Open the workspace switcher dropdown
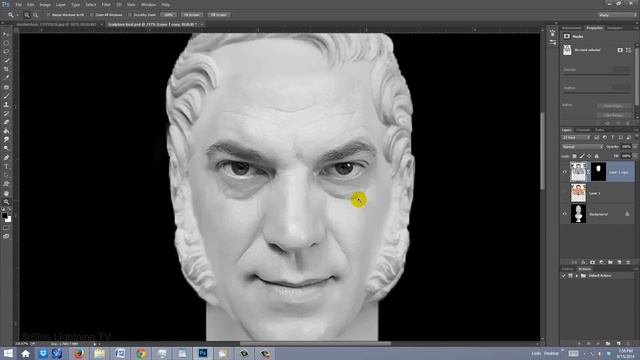 click(617, 15)
